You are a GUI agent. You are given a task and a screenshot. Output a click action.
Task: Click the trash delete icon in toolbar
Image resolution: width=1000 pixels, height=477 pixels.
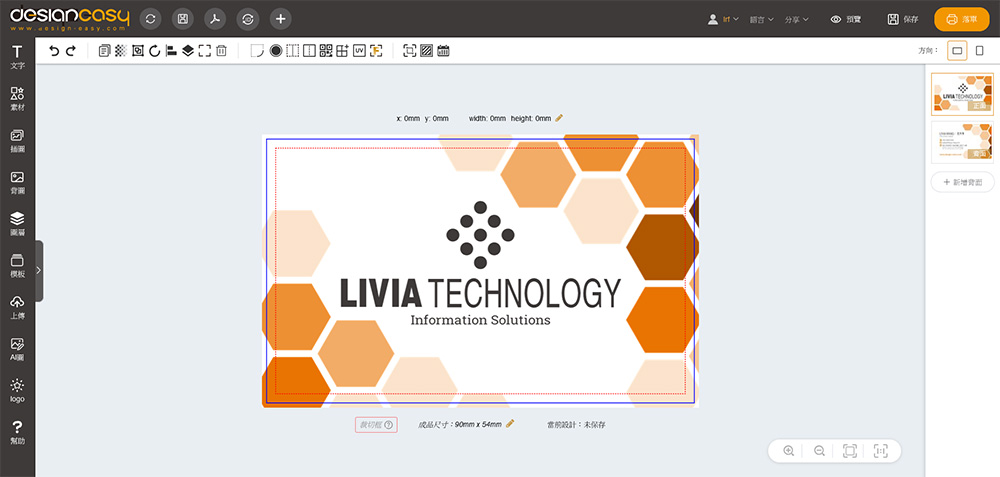(x=221, y=51)
